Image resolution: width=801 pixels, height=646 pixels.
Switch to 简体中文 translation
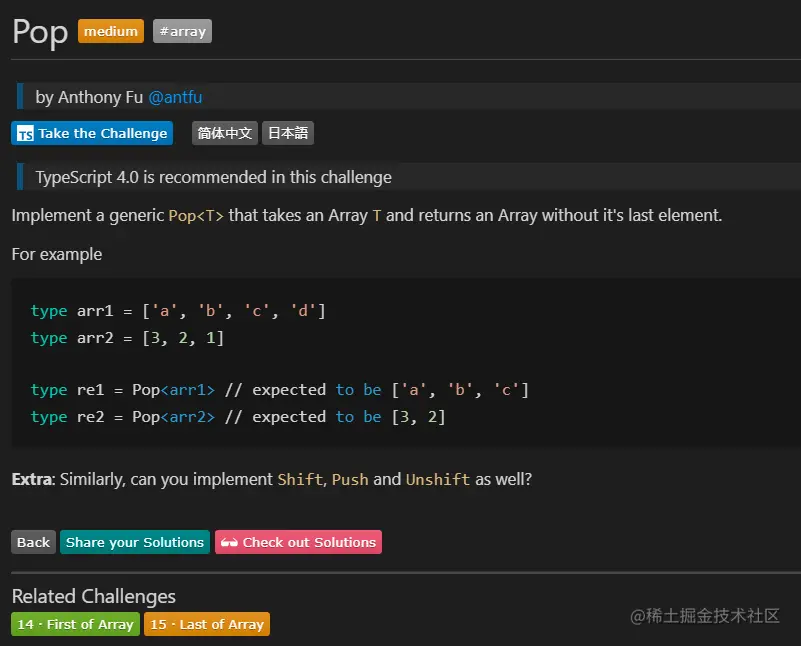coord(225,133)
